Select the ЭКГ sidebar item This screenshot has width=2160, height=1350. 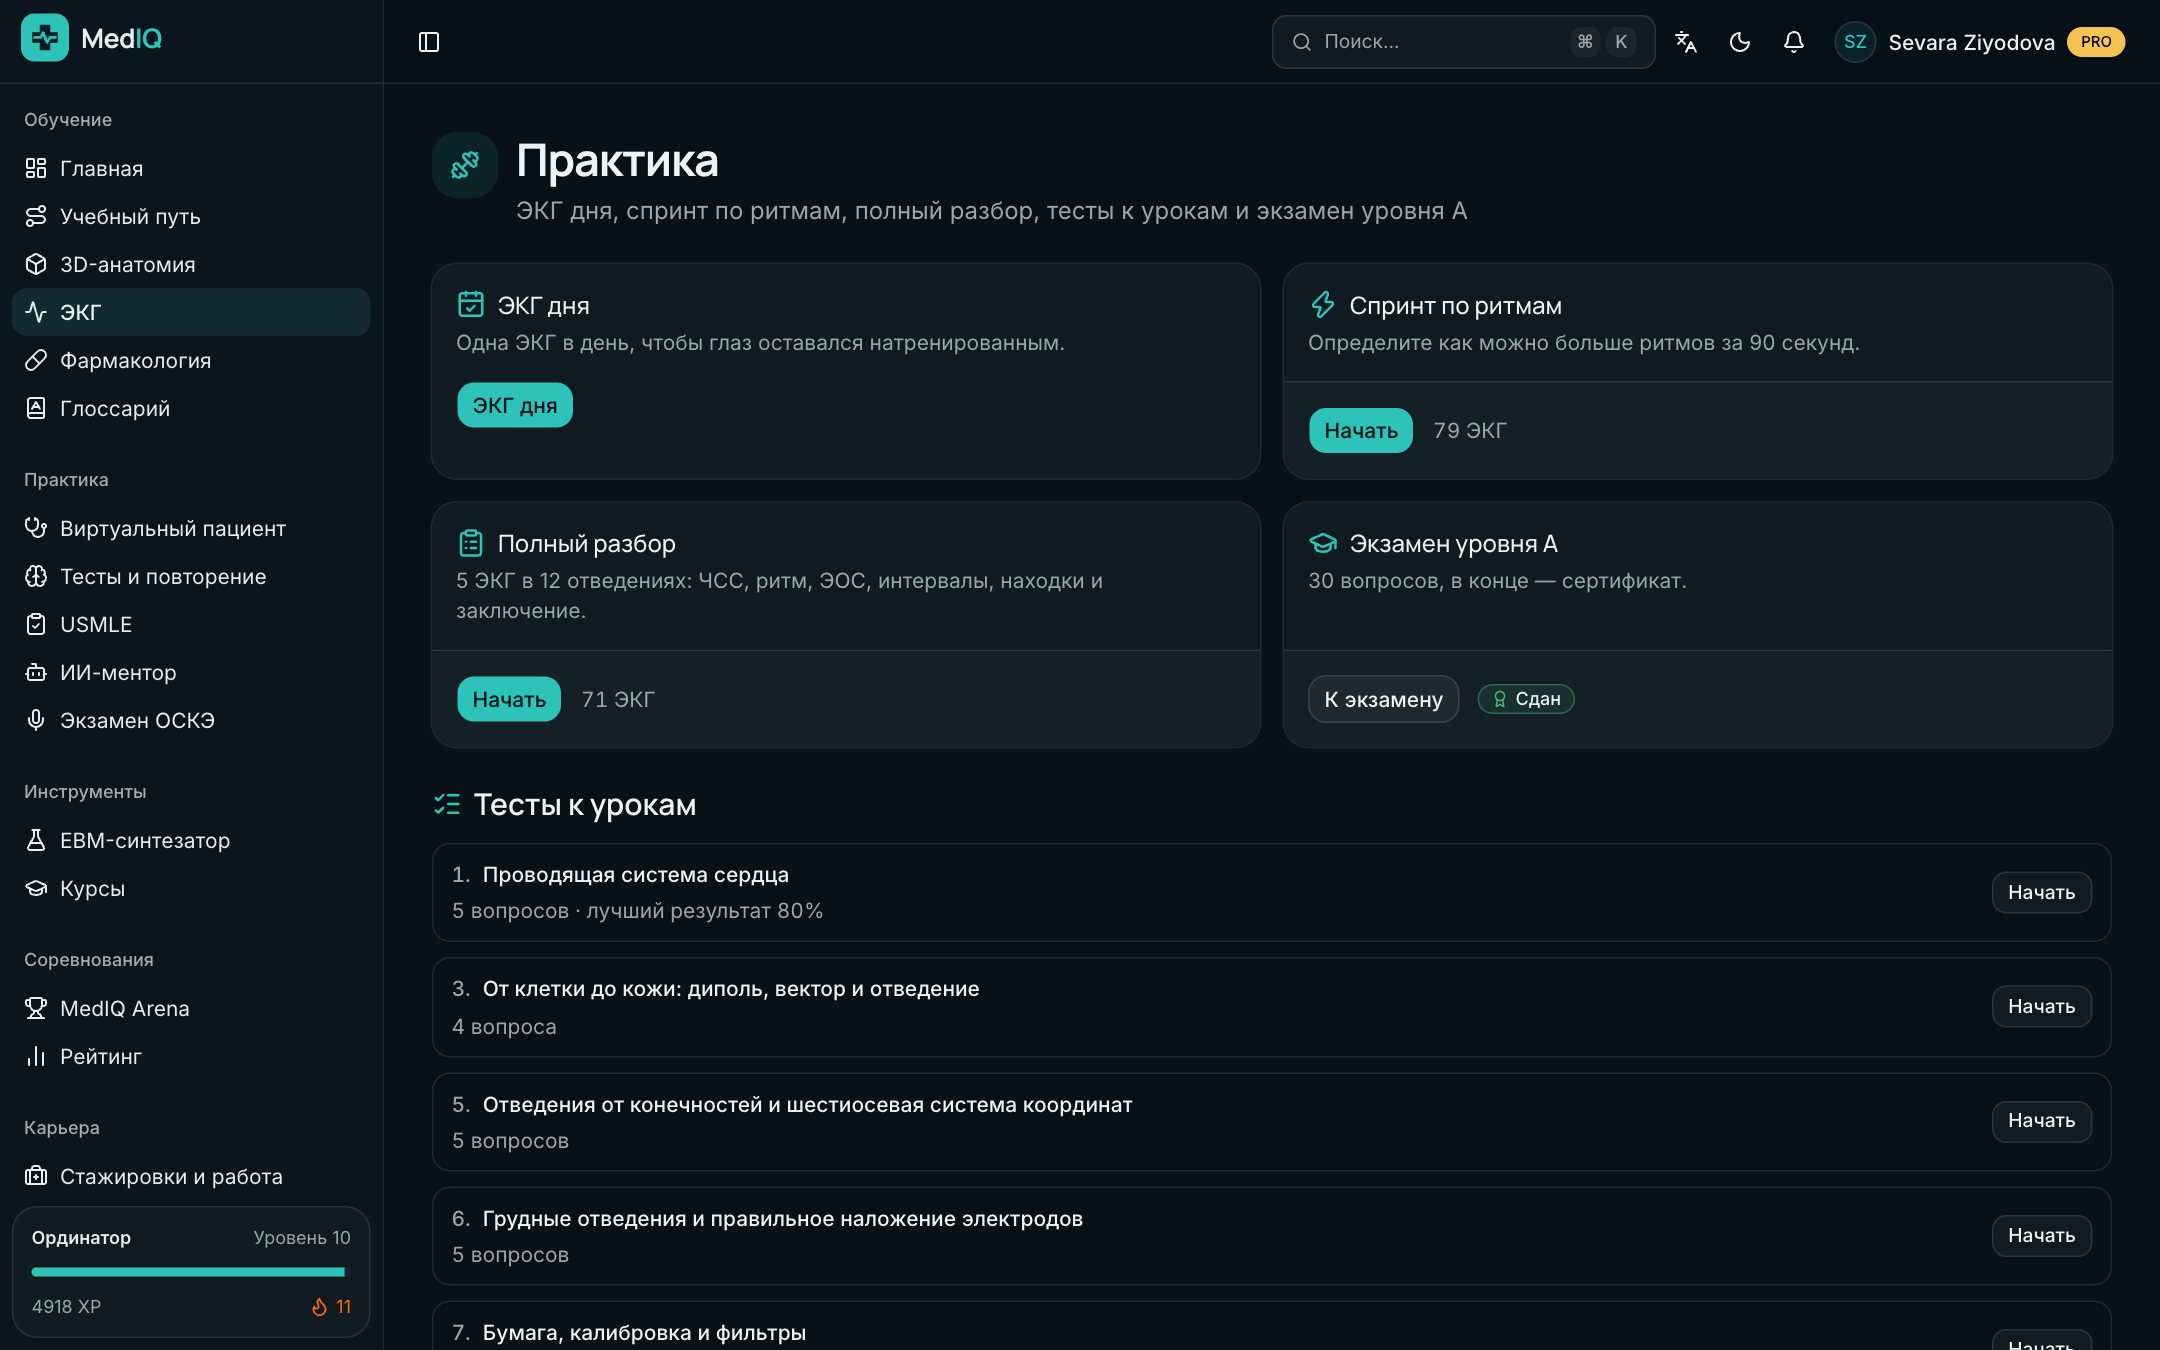tap(191, 312)
